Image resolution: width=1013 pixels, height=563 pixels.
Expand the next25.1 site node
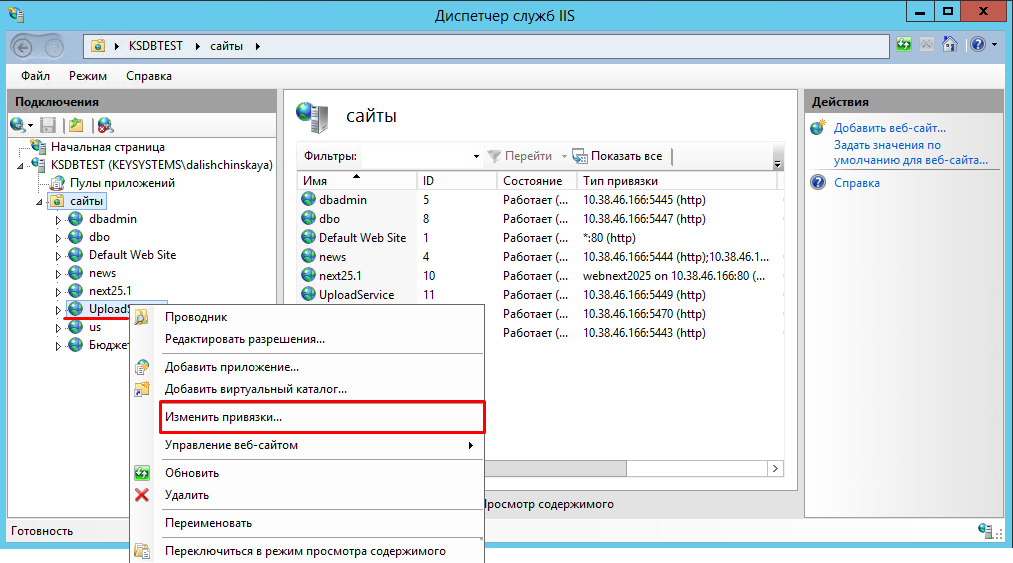tap(58, 292)
